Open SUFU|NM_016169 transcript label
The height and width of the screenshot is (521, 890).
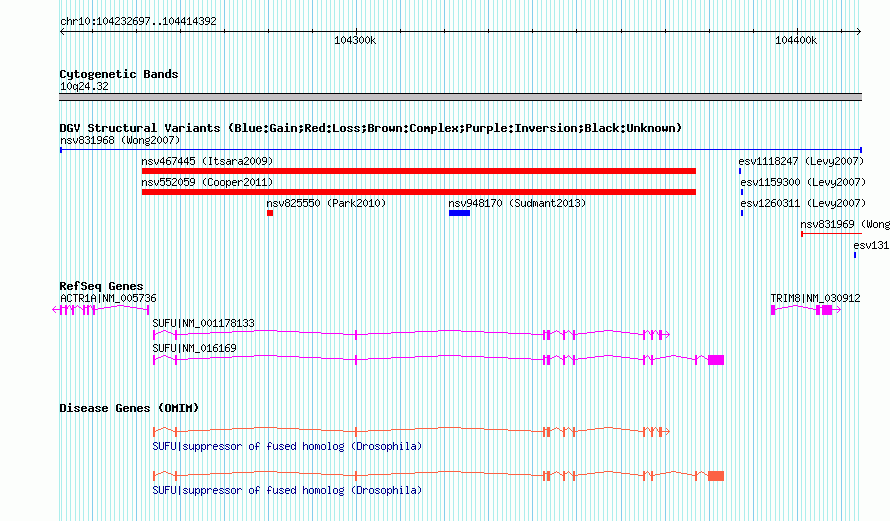[194, 348]
